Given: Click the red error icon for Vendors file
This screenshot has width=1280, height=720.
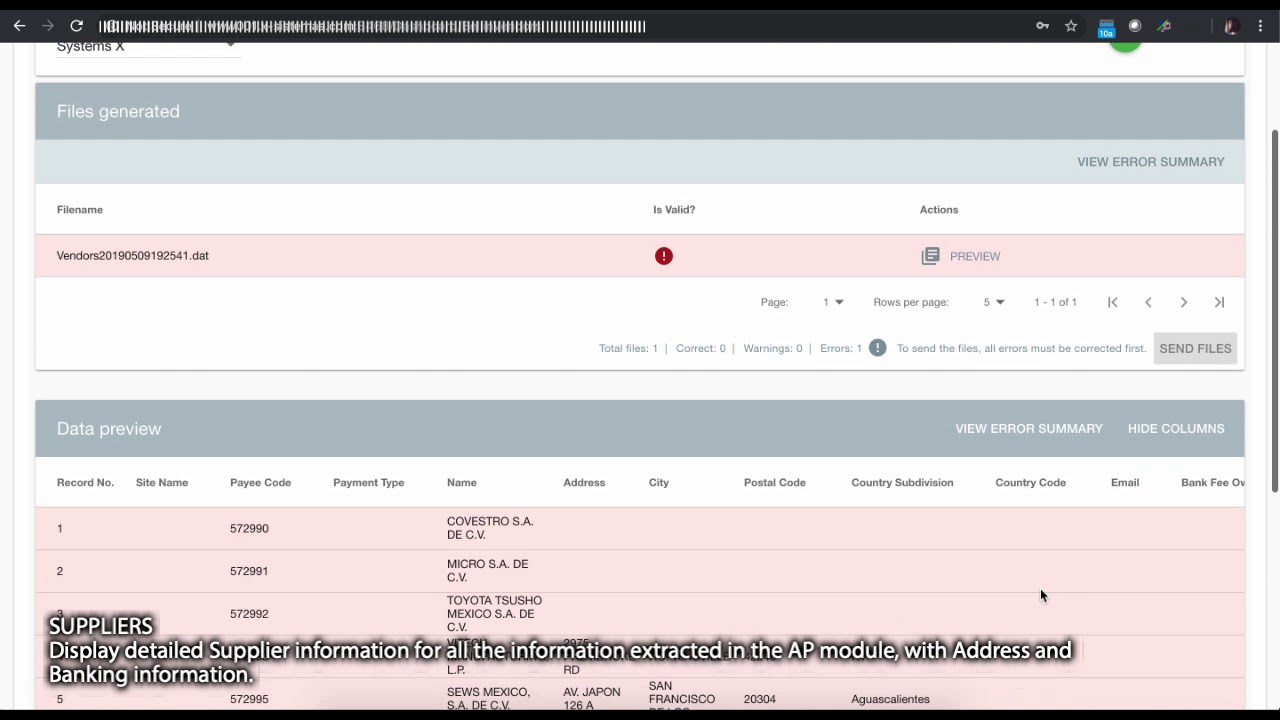Looking at the screenshot, I should tap(664, 256).
